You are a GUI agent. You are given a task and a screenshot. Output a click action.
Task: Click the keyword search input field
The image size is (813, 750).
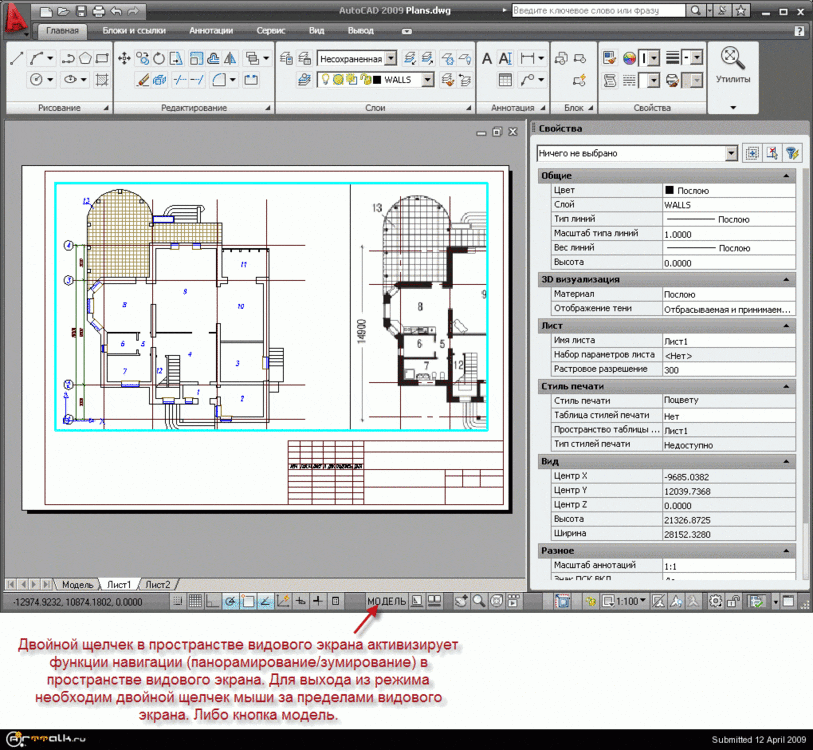pyautogui.click(x=598, y=10)
